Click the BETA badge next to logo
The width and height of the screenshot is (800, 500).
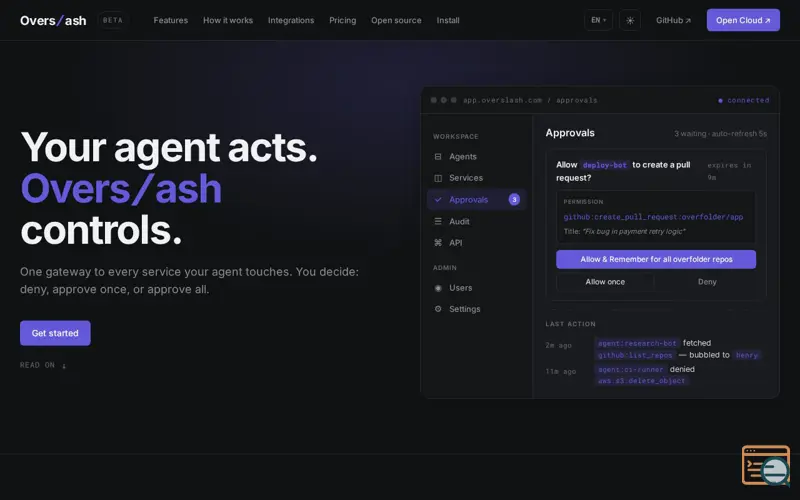[113, 20]
